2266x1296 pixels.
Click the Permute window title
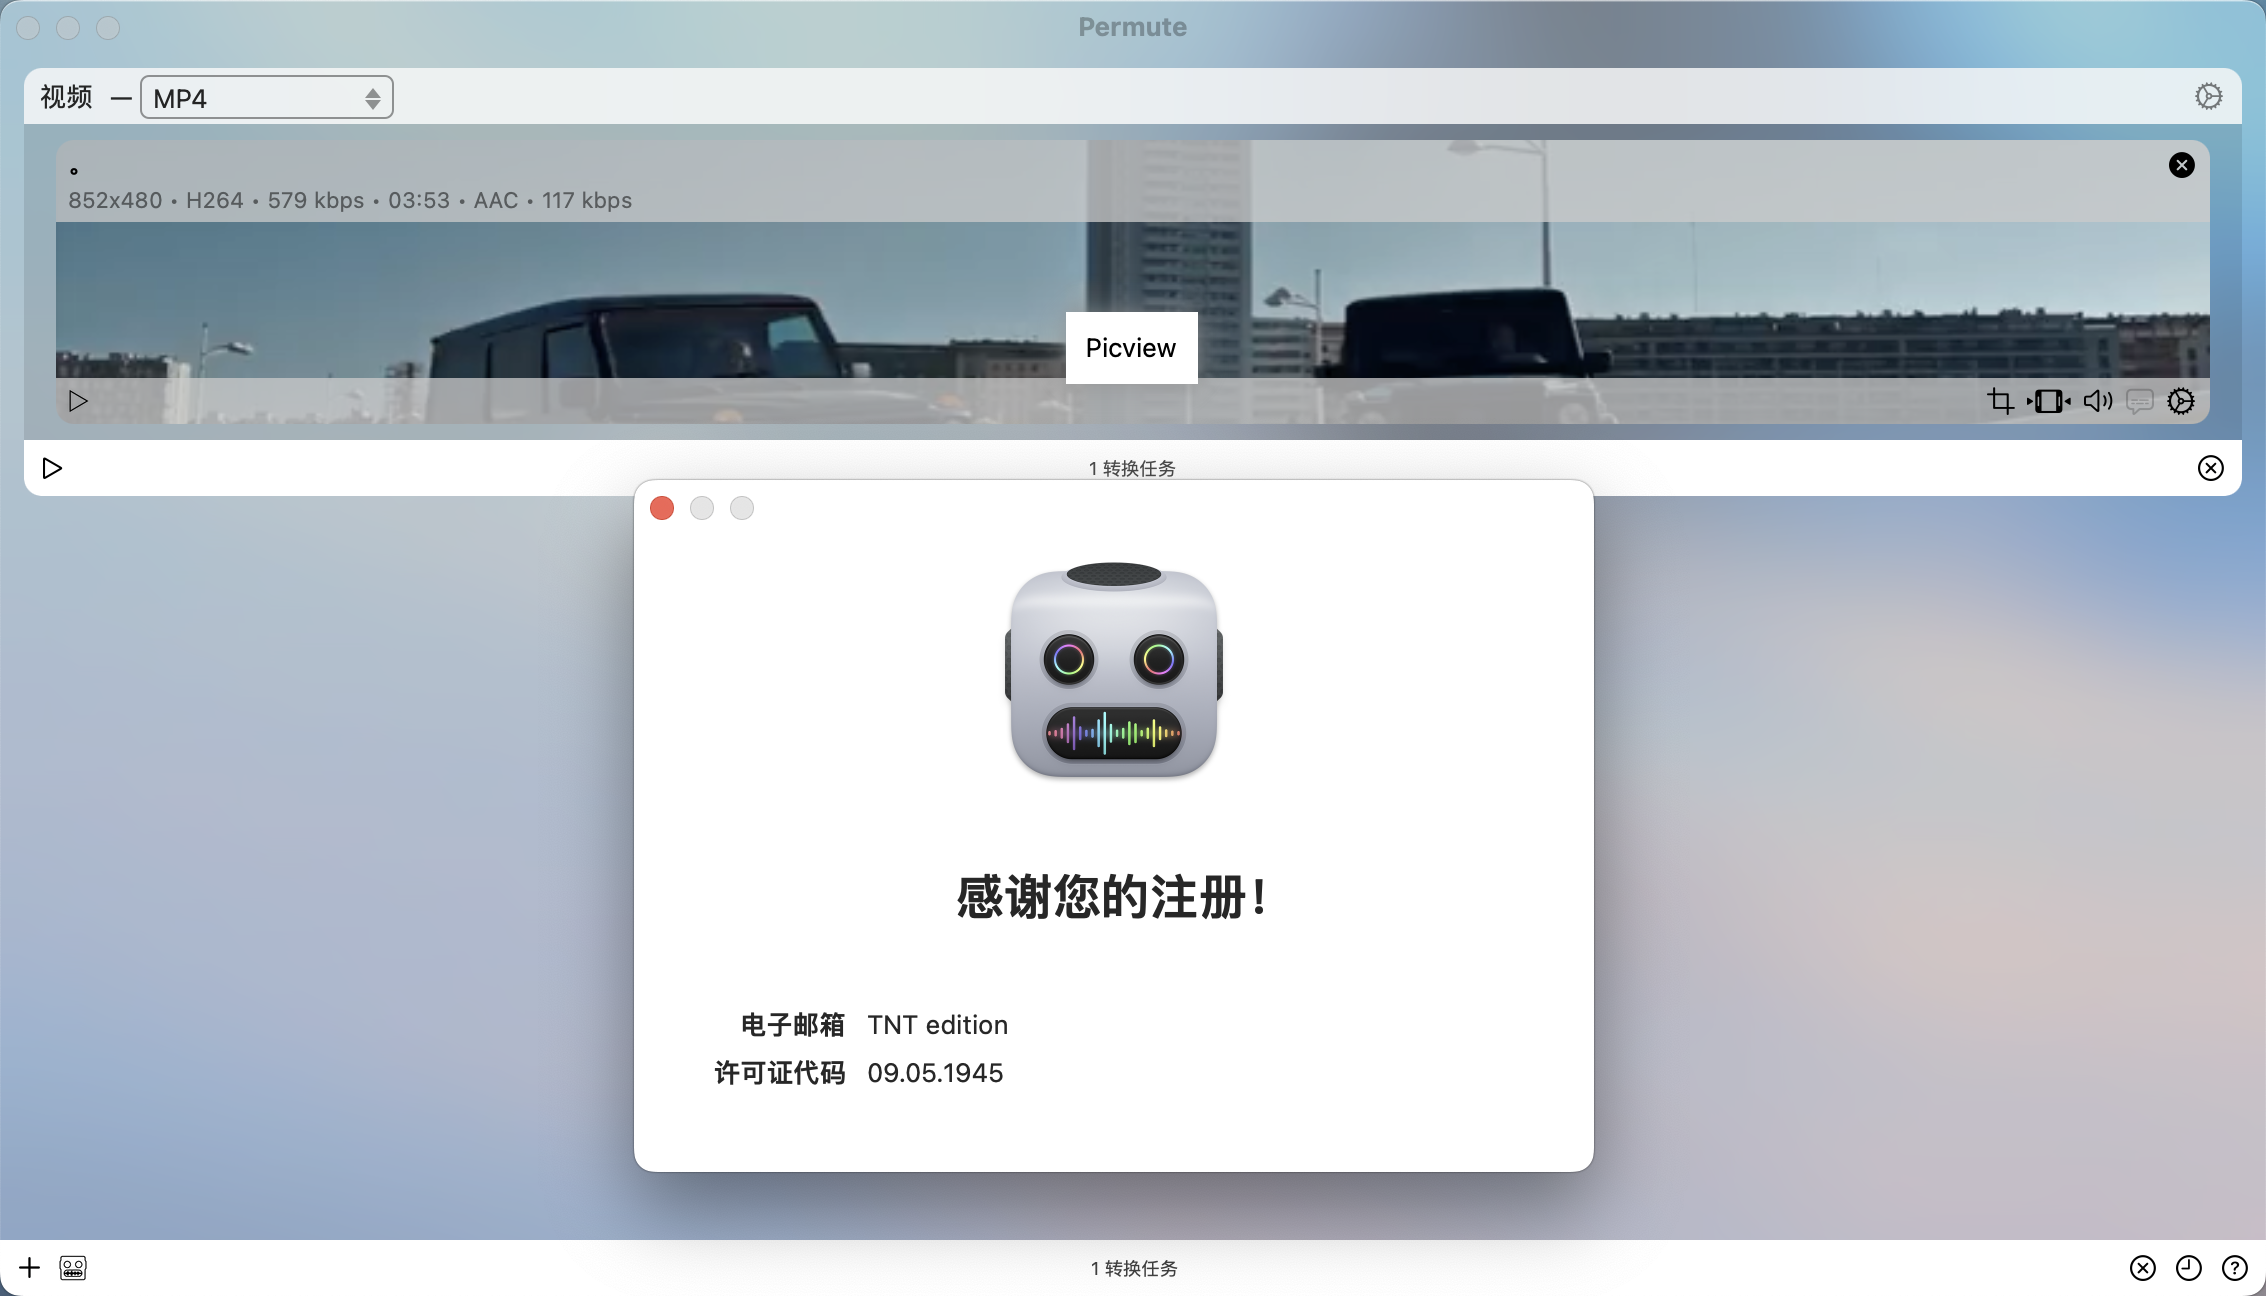[1133, 27]
